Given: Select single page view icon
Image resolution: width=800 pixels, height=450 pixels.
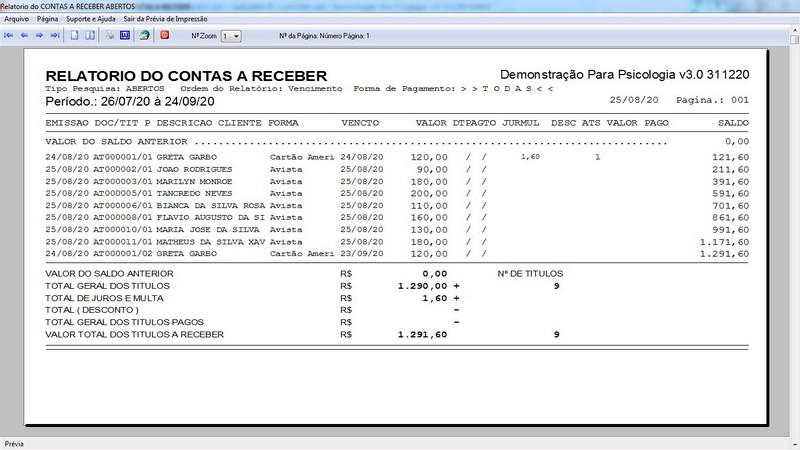Looking at the screenshot, I should [74, 36].
